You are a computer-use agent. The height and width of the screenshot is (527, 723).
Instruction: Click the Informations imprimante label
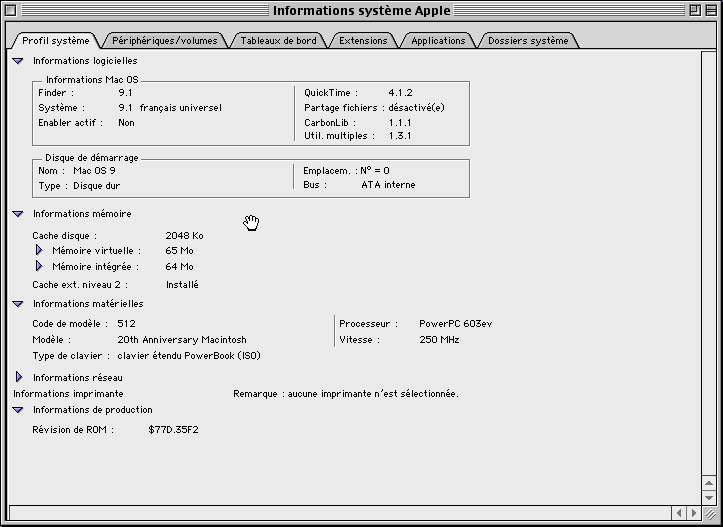point(68,394)
